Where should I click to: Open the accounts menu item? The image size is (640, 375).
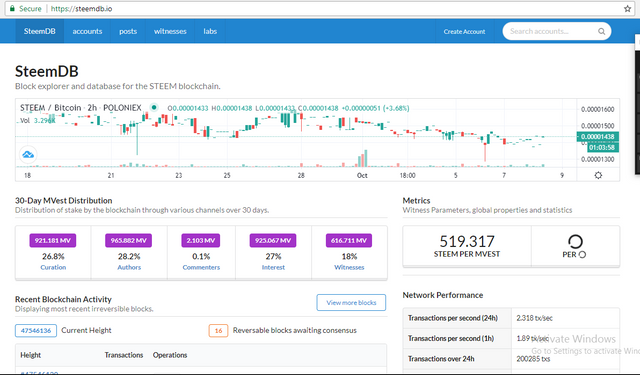pos(87,31)
